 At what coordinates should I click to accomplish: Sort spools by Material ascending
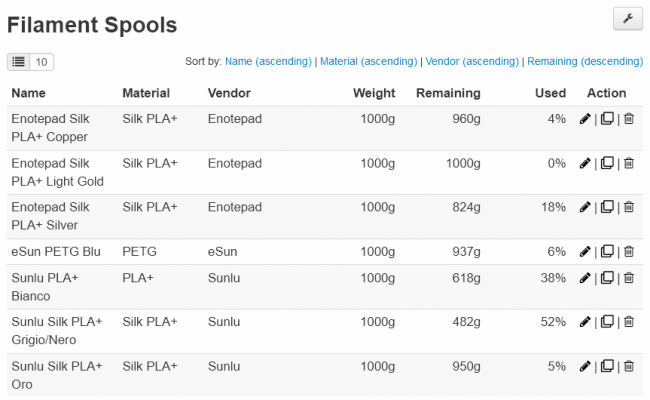tap(366, 62)
